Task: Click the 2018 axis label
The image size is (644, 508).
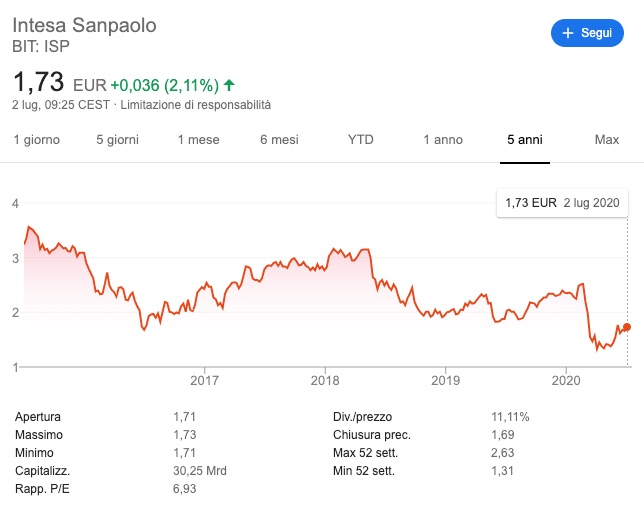Action: [325, 380]
